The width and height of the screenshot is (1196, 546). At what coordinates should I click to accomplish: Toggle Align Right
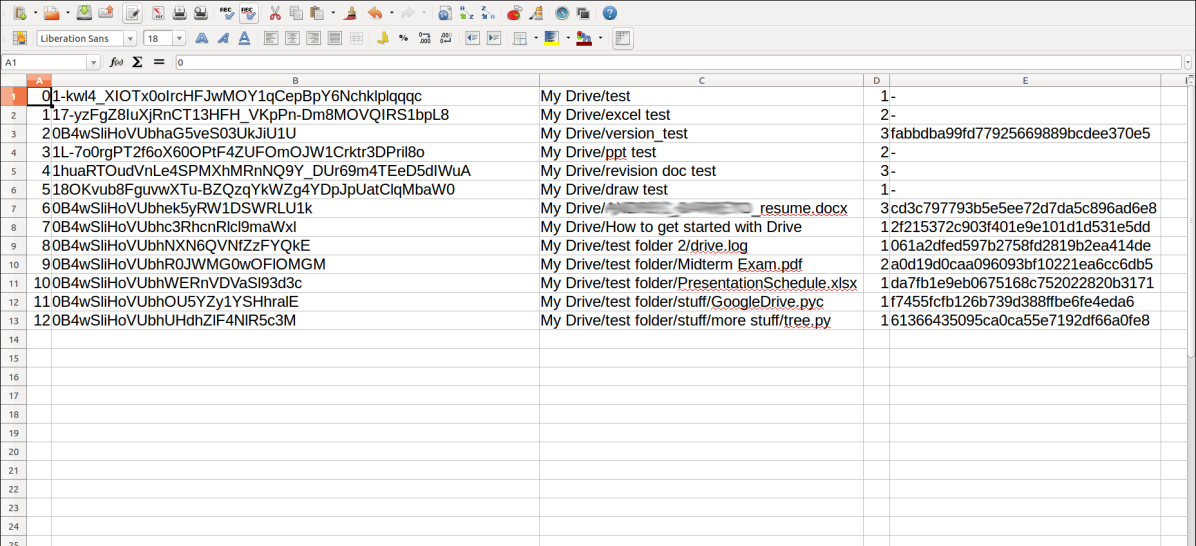click(x=313, y=38)
